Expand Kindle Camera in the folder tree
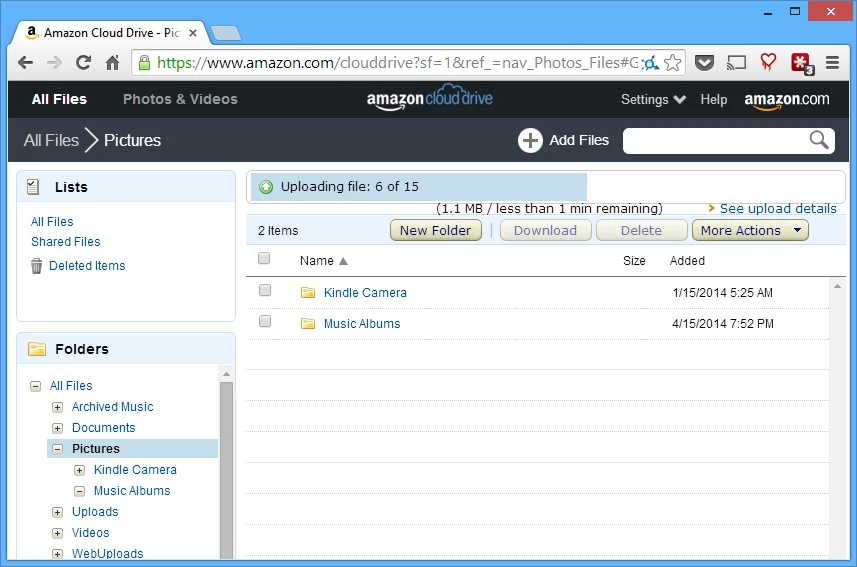 [79, 470]
